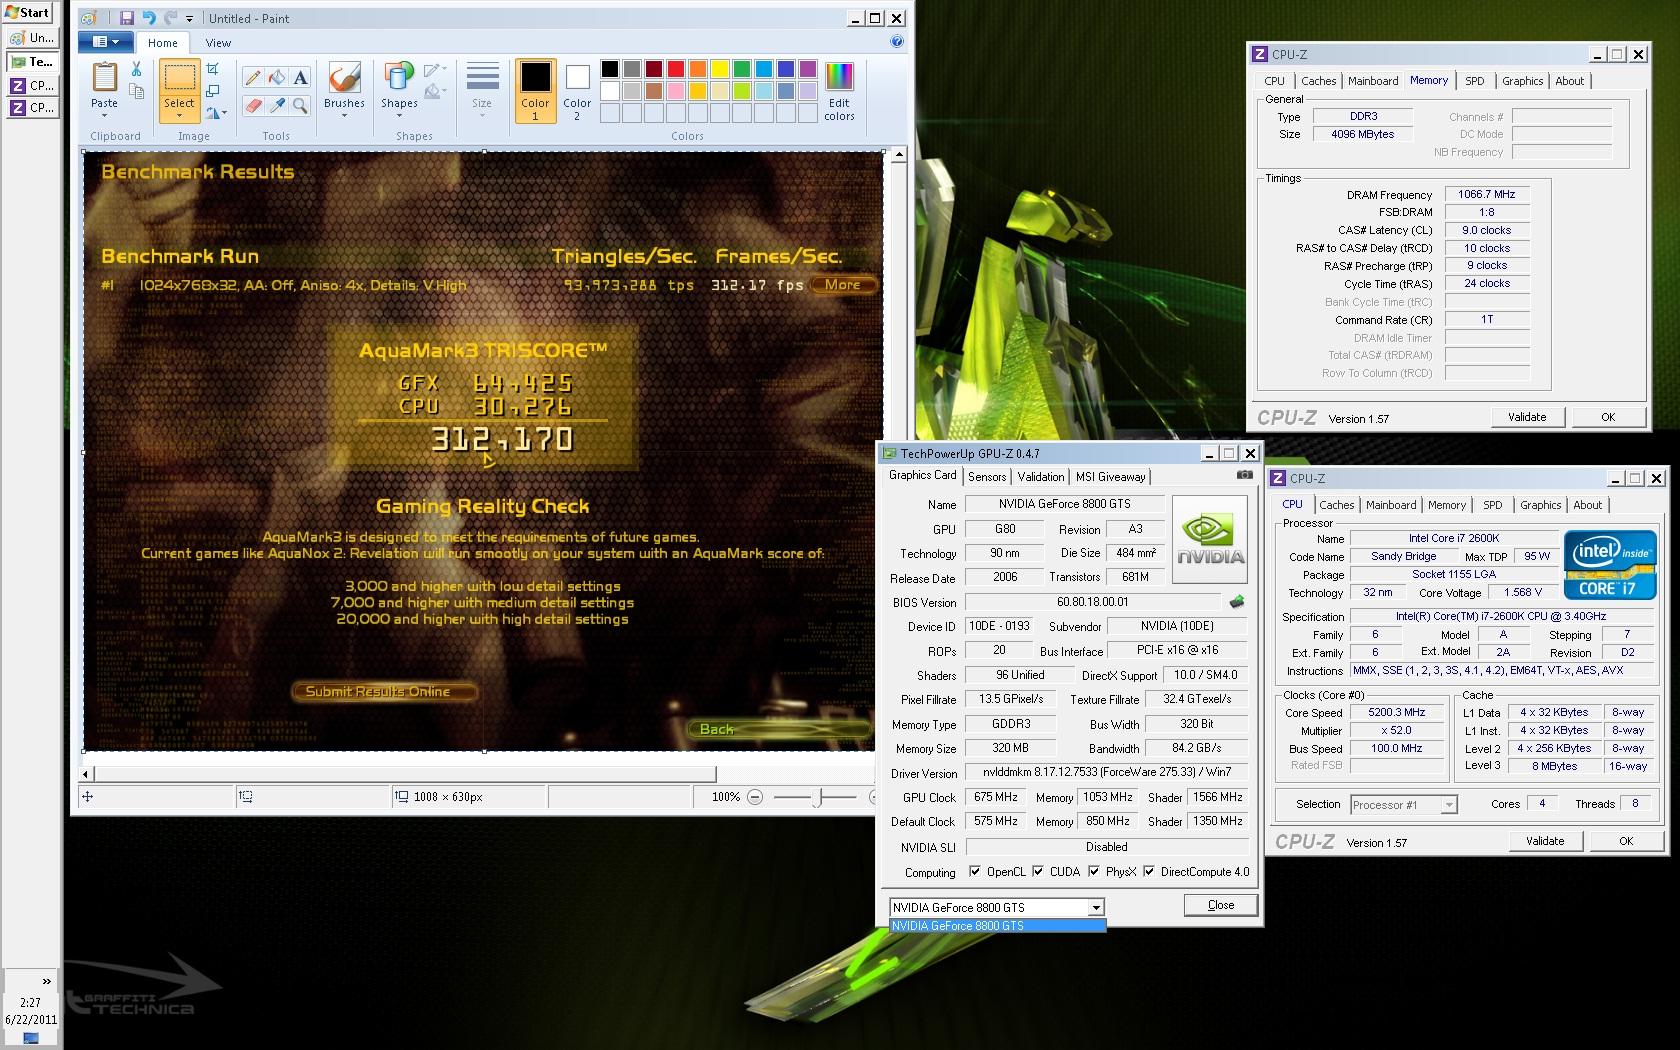Open the Windows Start button

point(27,12)
